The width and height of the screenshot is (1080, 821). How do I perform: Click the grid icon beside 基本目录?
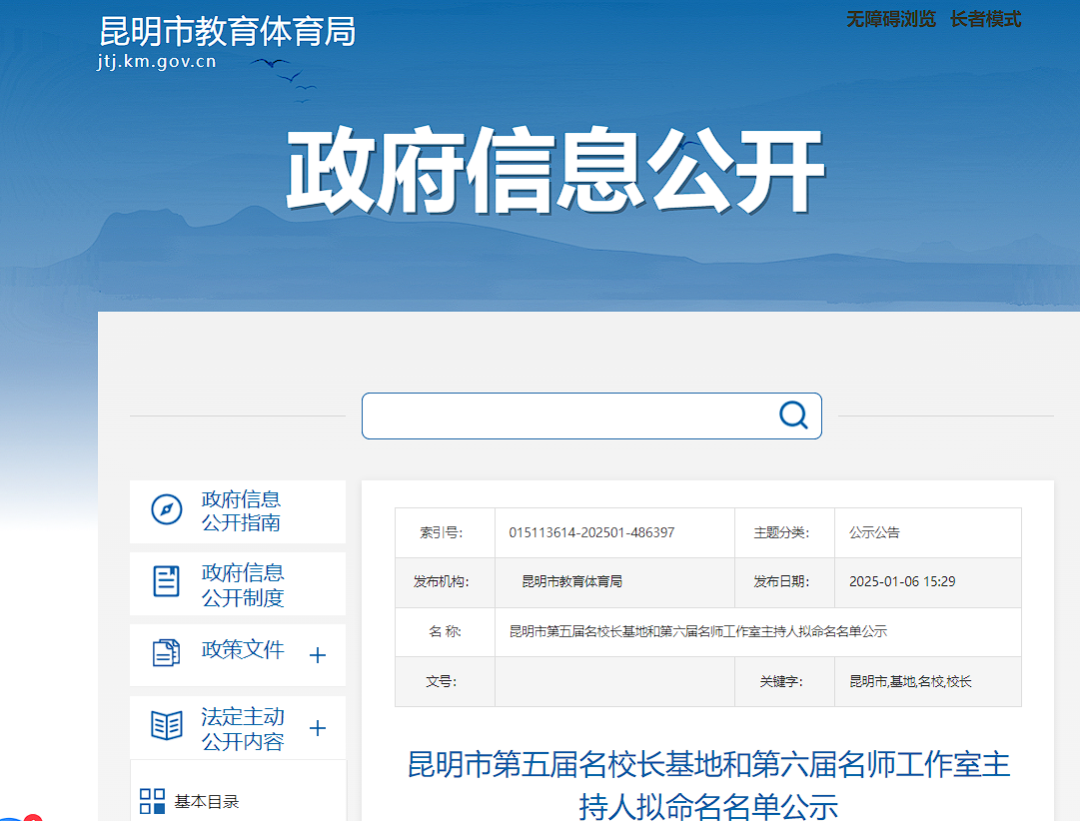(152, 802)
